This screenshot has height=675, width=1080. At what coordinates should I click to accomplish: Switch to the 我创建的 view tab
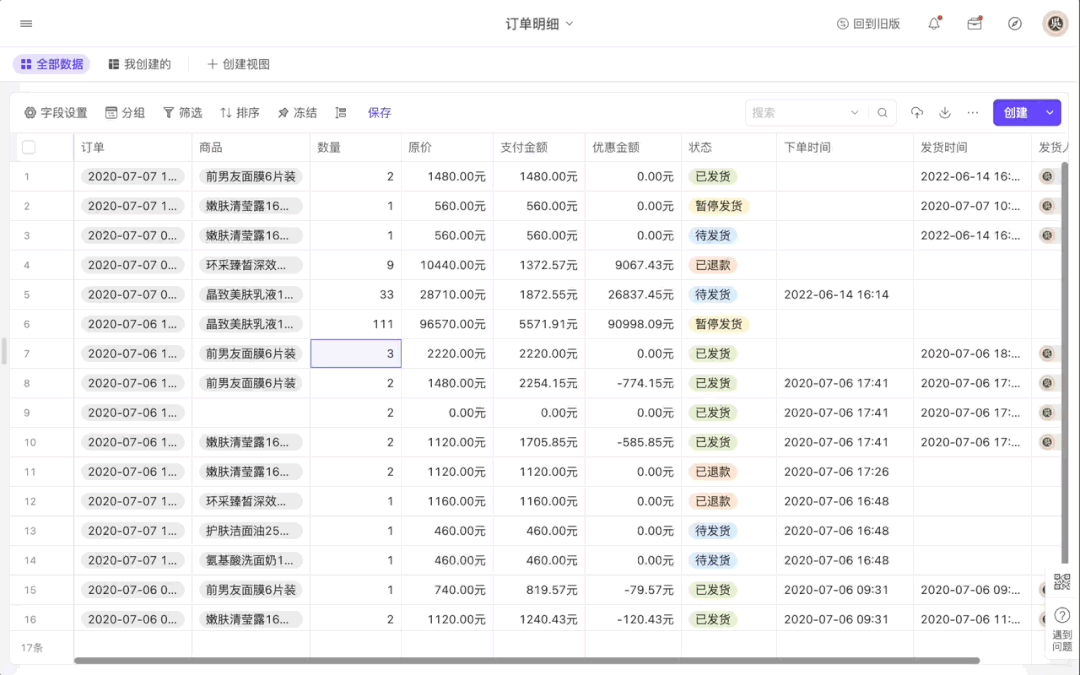139,64
